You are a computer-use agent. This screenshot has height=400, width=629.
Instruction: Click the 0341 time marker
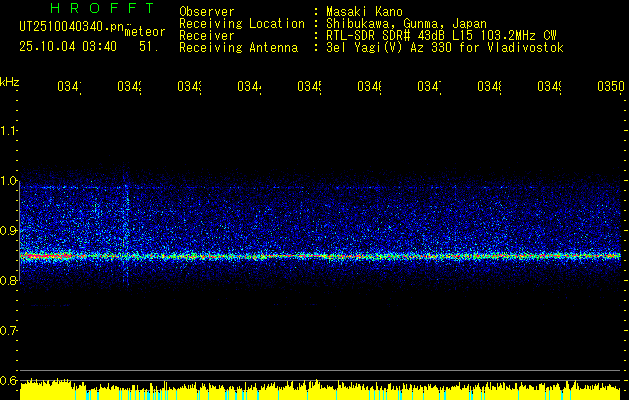click(69, 86)
